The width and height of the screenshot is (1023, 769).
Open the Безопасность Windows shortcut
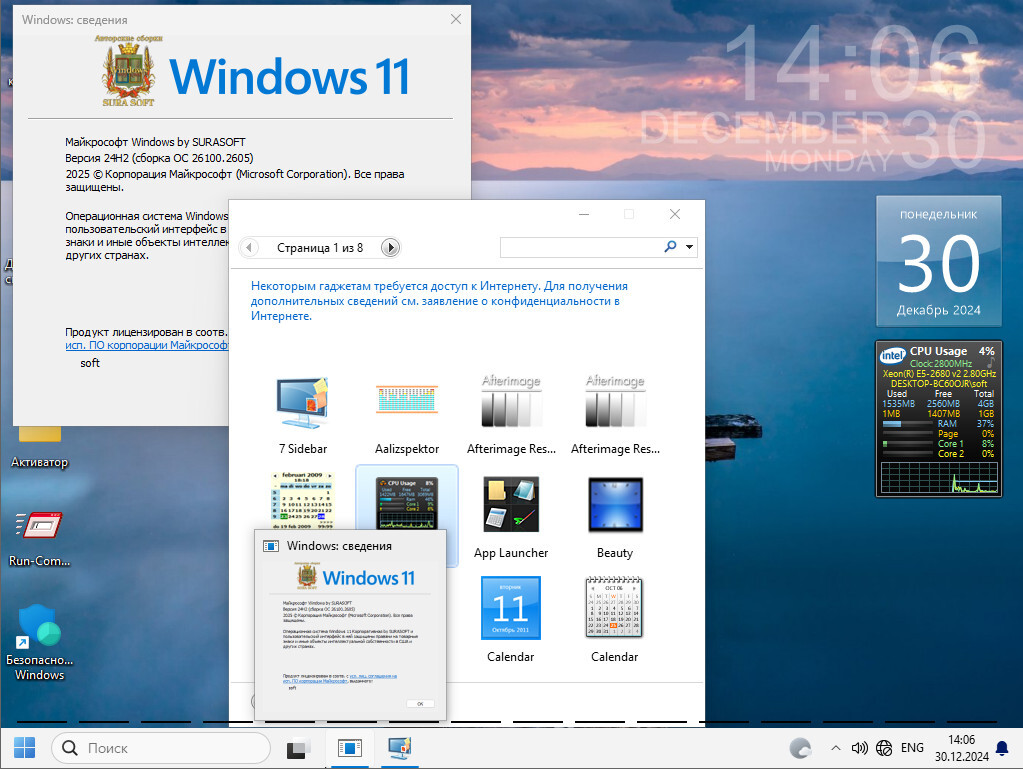tap(39, 643)
